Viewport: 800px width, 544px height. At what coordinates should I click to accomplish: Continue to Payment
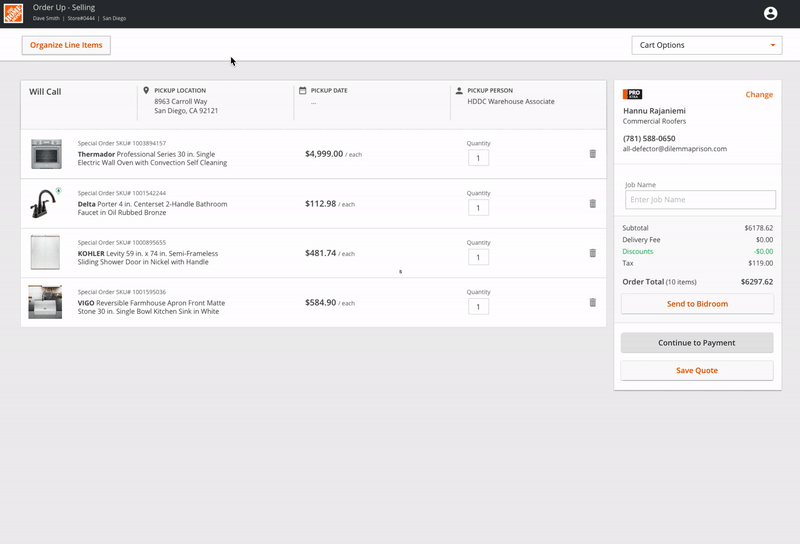[x=697, y=343]
